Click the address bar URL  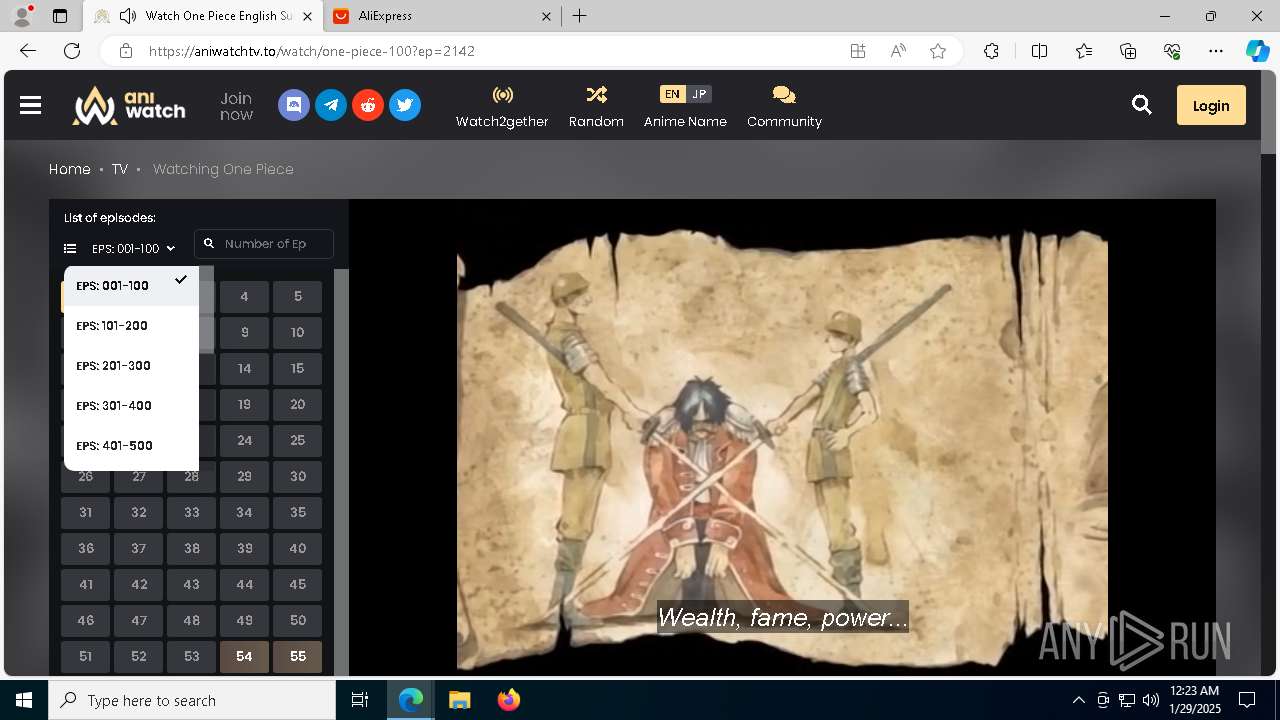[312, 51]
